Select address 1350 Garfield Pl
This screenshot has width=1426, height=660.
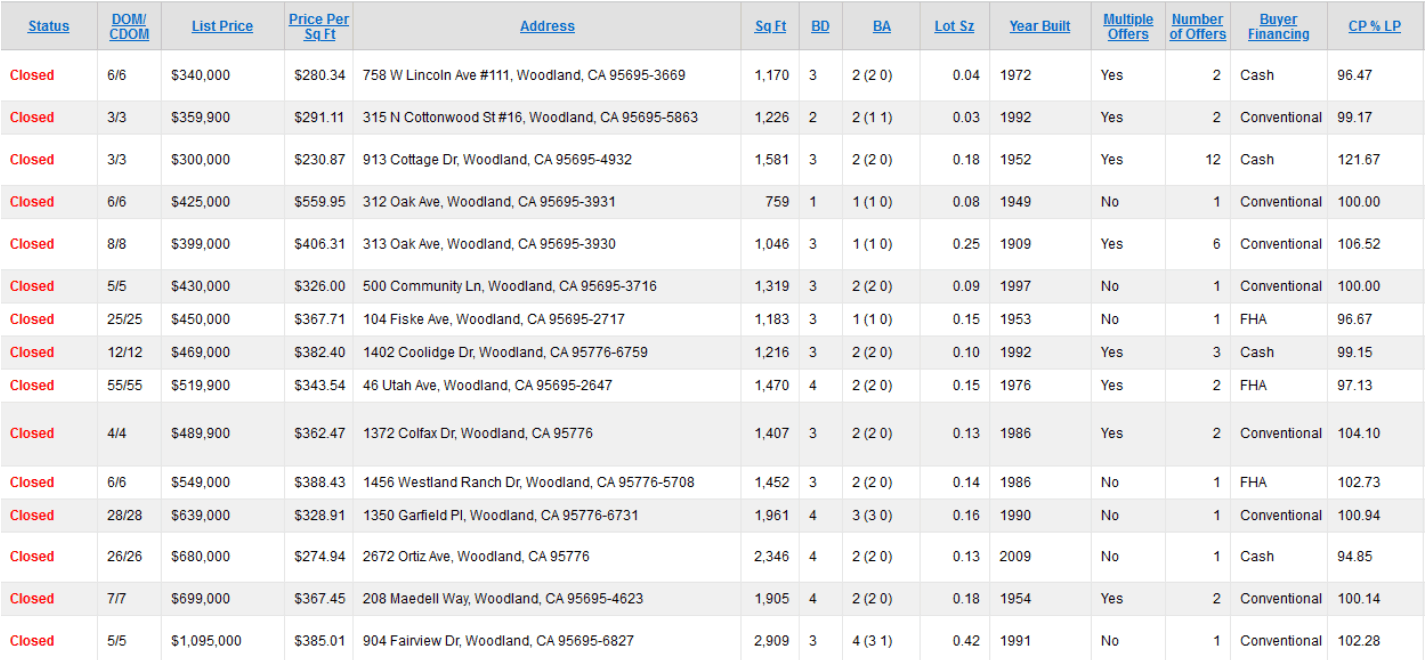[x=500, y=515]
